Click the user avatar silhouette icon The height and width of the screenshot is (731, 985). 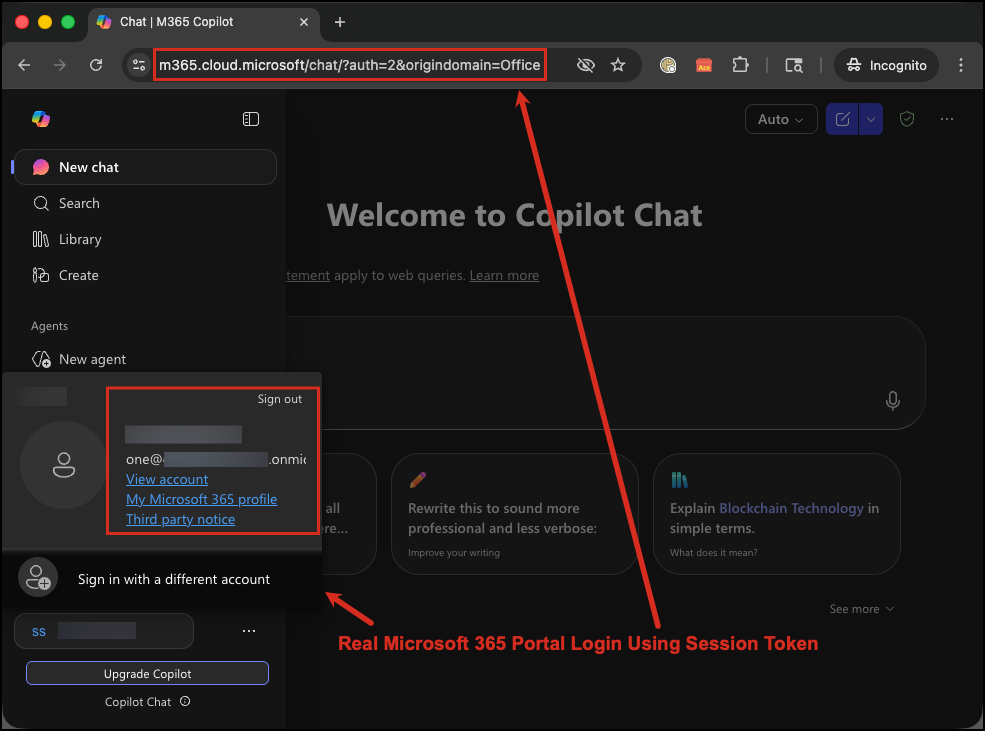point(63,464)
